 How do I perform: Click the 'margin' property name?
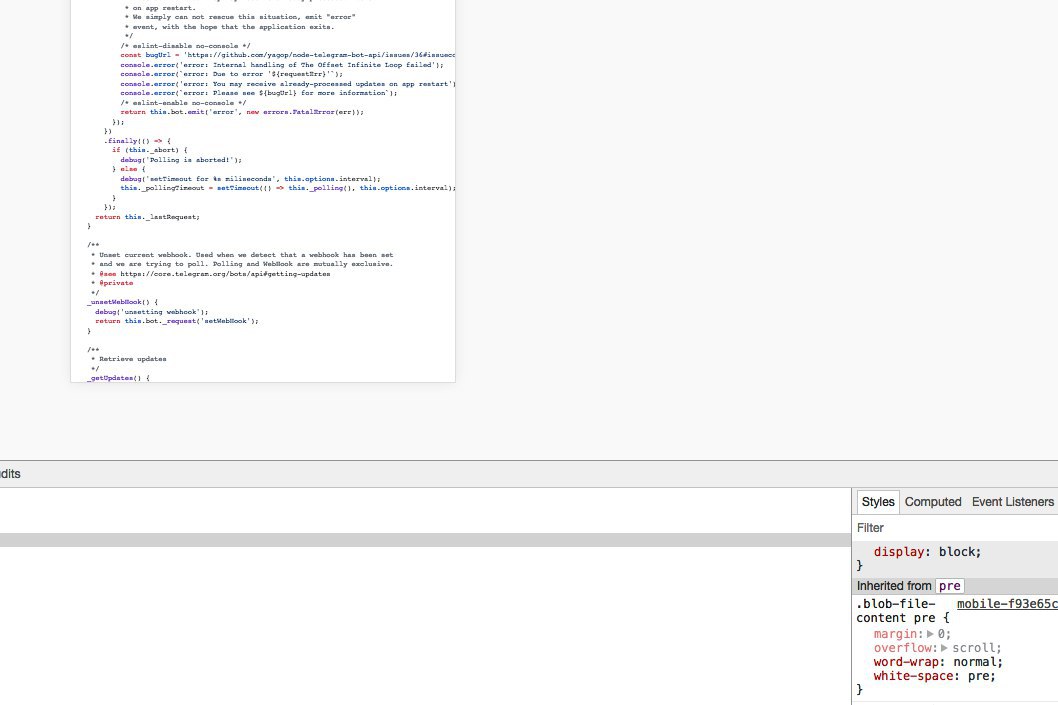[x=895, y=634]
